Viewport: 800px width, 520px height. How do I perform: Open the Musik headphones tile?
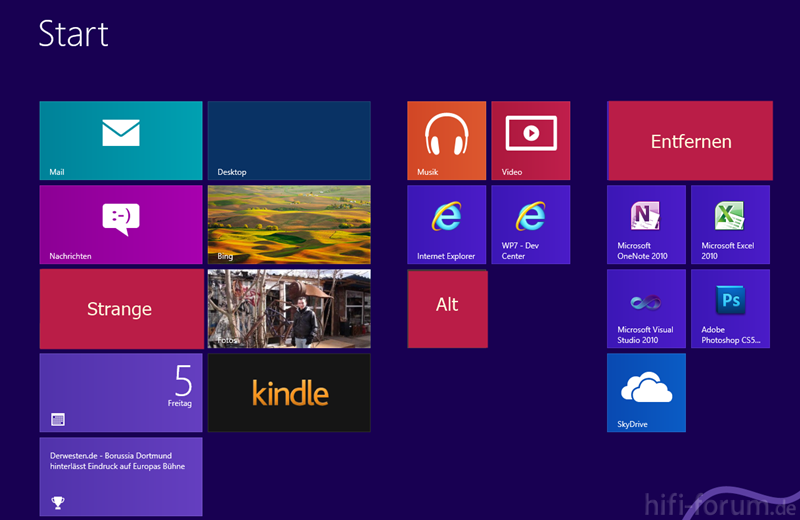[x=446, y=140]
